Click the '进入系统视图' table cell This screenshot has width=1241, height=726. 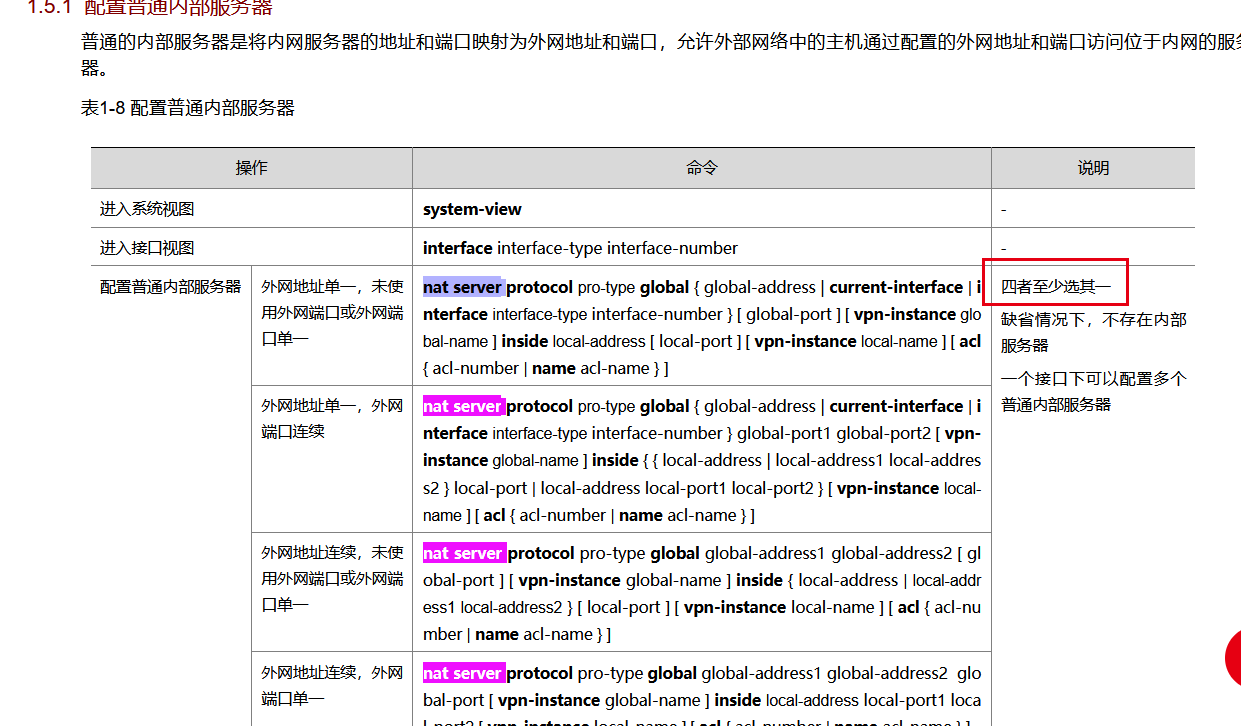[x=251, y=209]
